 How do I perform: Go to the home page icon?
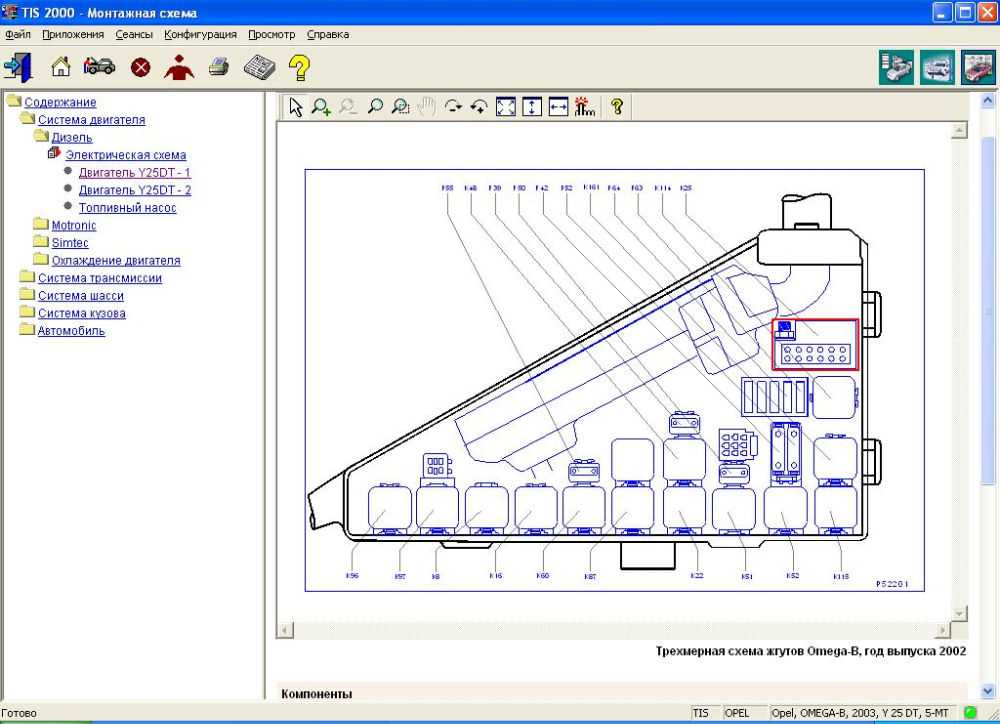[x=61, y=67]
